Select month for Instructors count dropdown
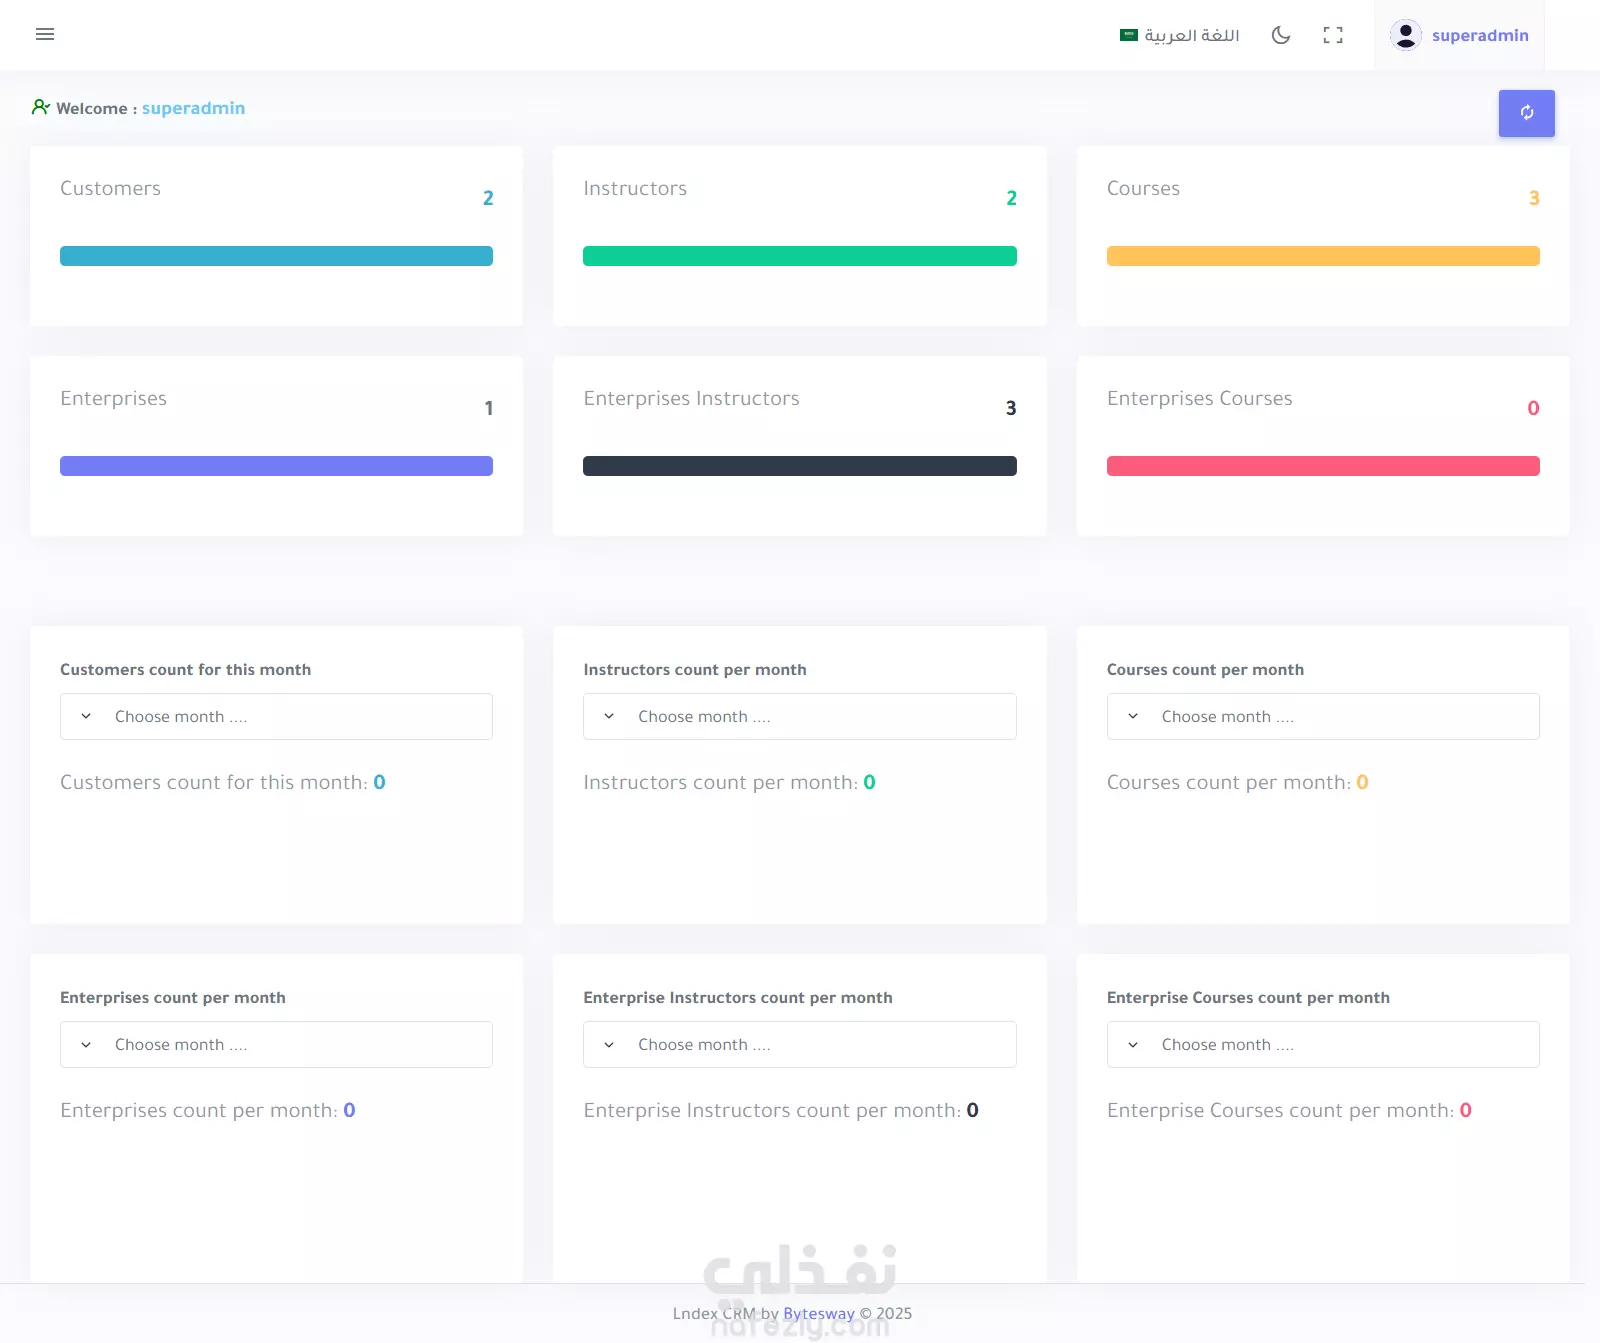The height and width of the screenshot is (1343, 1600). pyautogui.click(x=800, y=717)
